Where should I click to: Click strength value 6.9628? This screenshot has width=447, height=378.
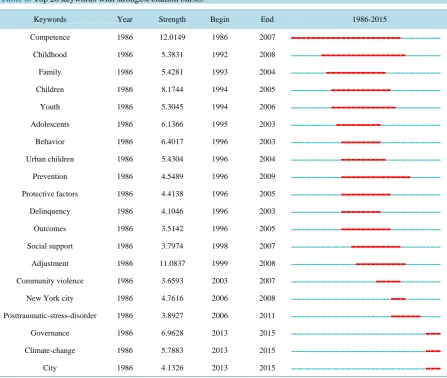172,333
